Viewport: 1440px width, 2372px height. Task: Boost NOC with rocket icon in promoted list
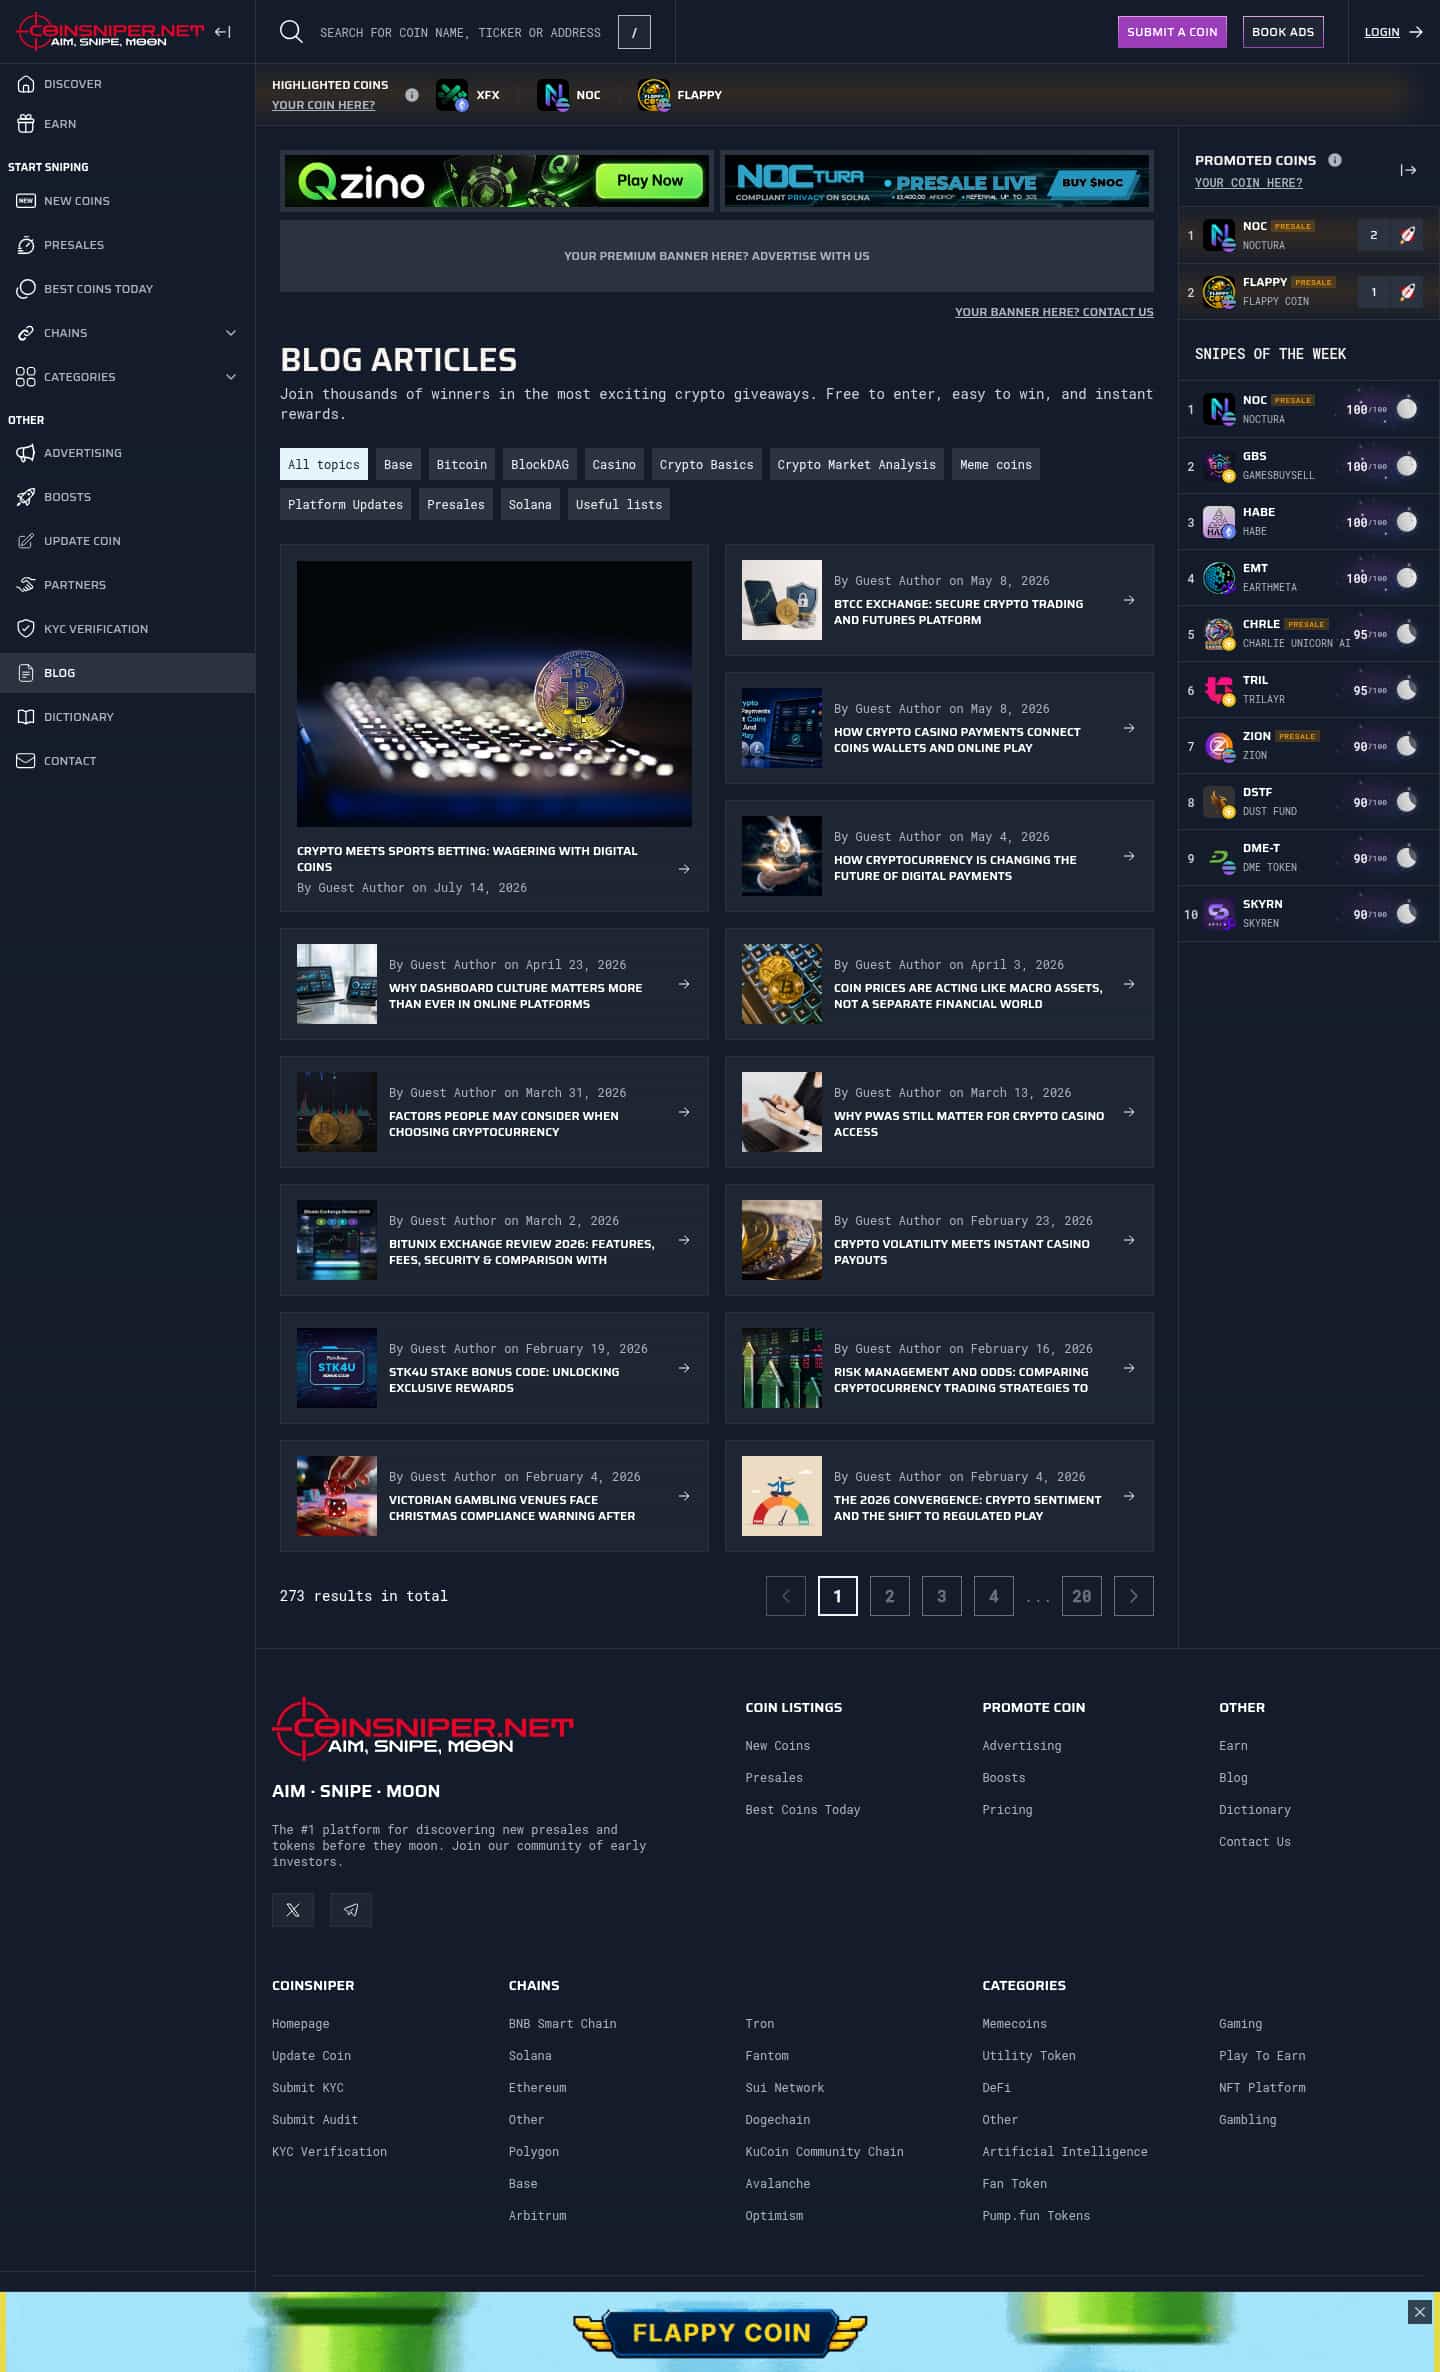pos(1407,235)
